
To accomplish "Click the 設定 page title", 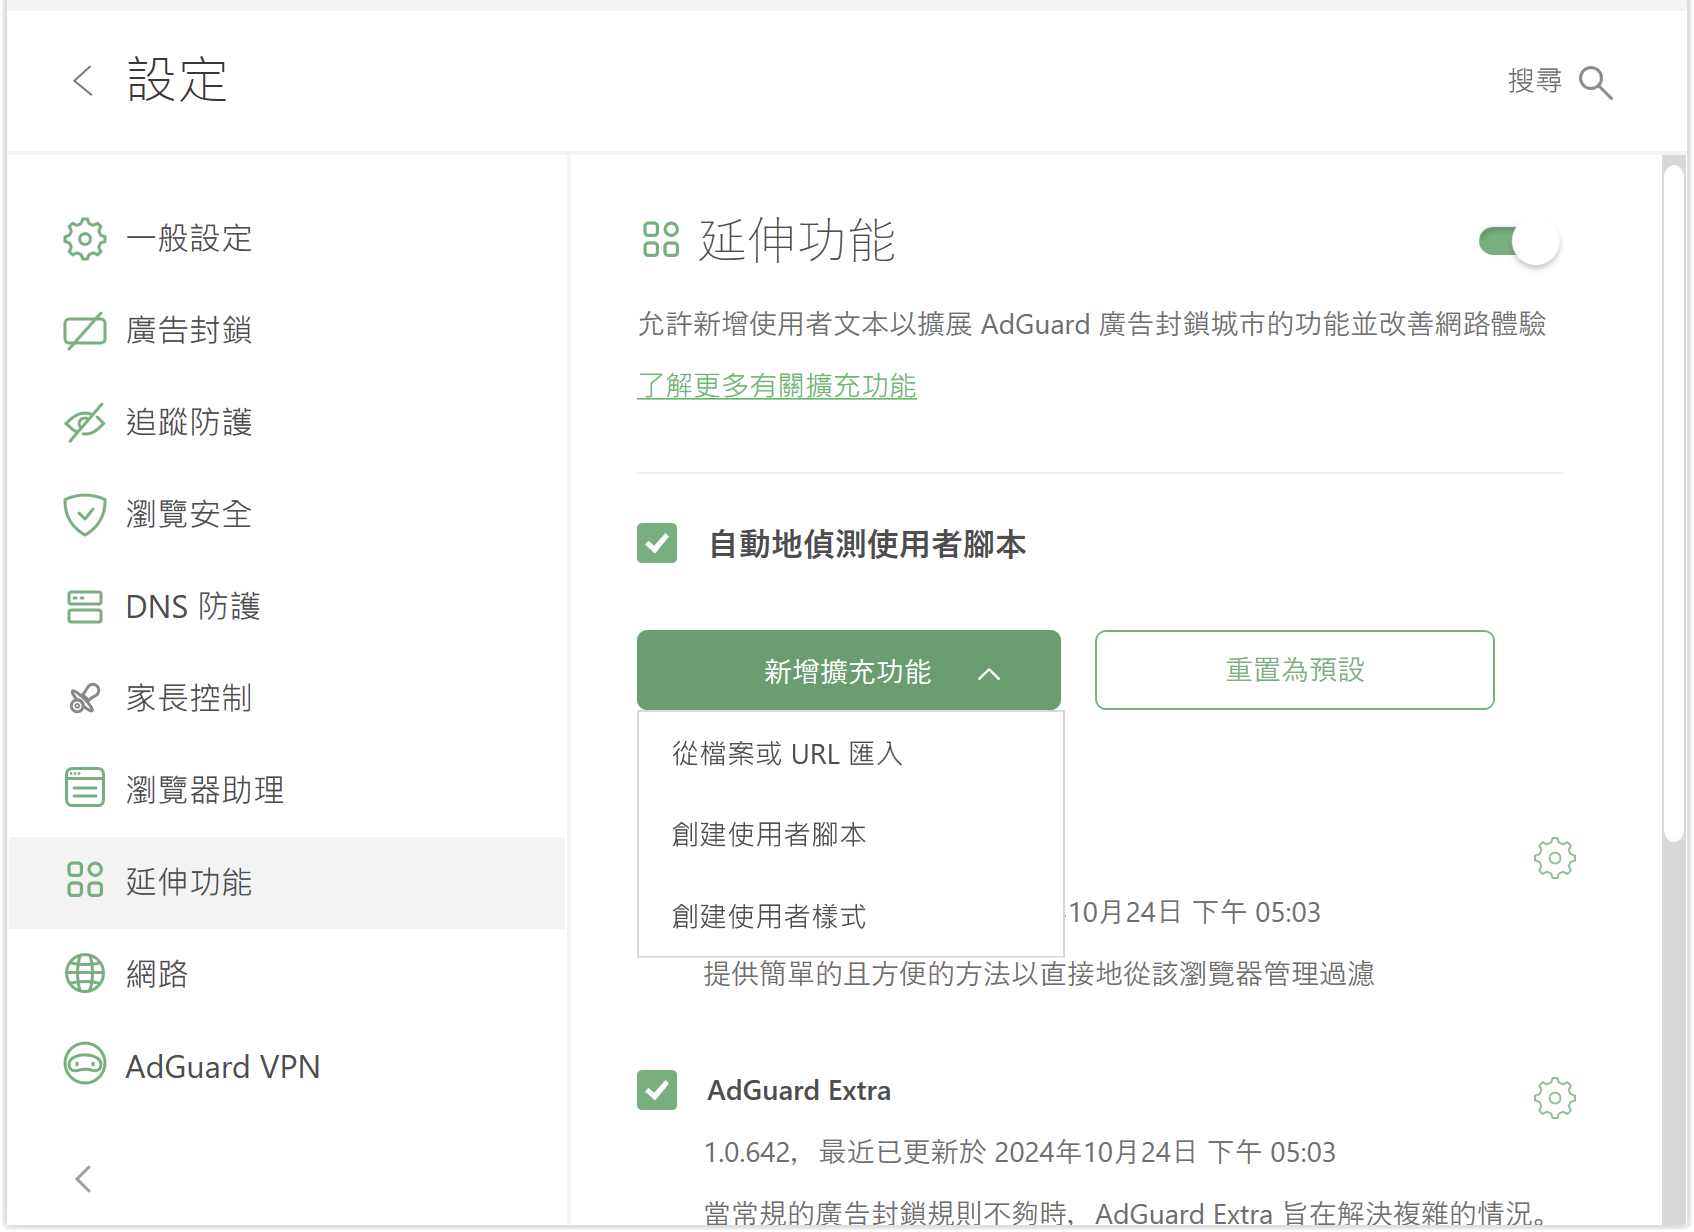I will click(177, 80).
